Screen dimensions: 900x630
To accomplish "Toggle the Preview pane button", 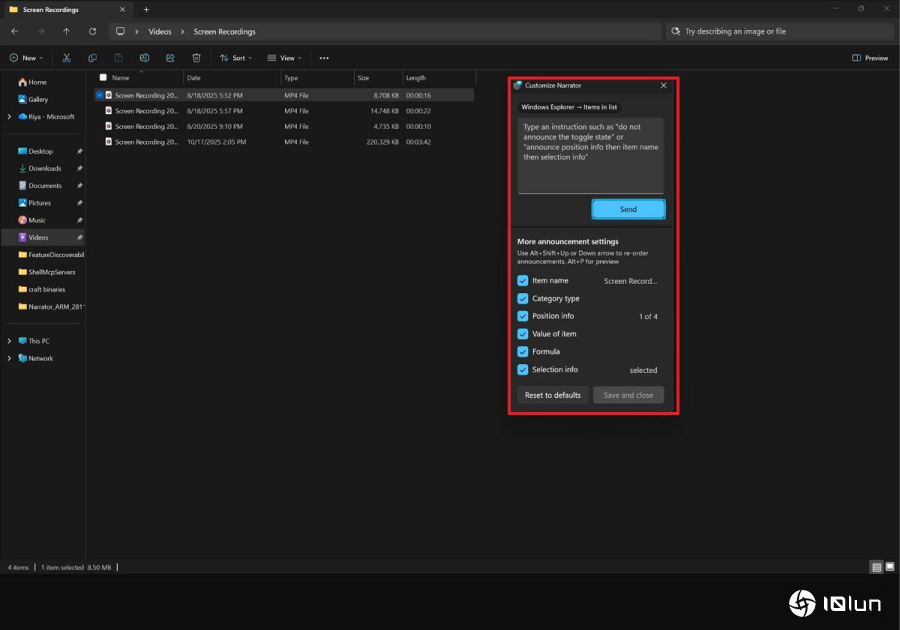I will (x=870, y=58).
